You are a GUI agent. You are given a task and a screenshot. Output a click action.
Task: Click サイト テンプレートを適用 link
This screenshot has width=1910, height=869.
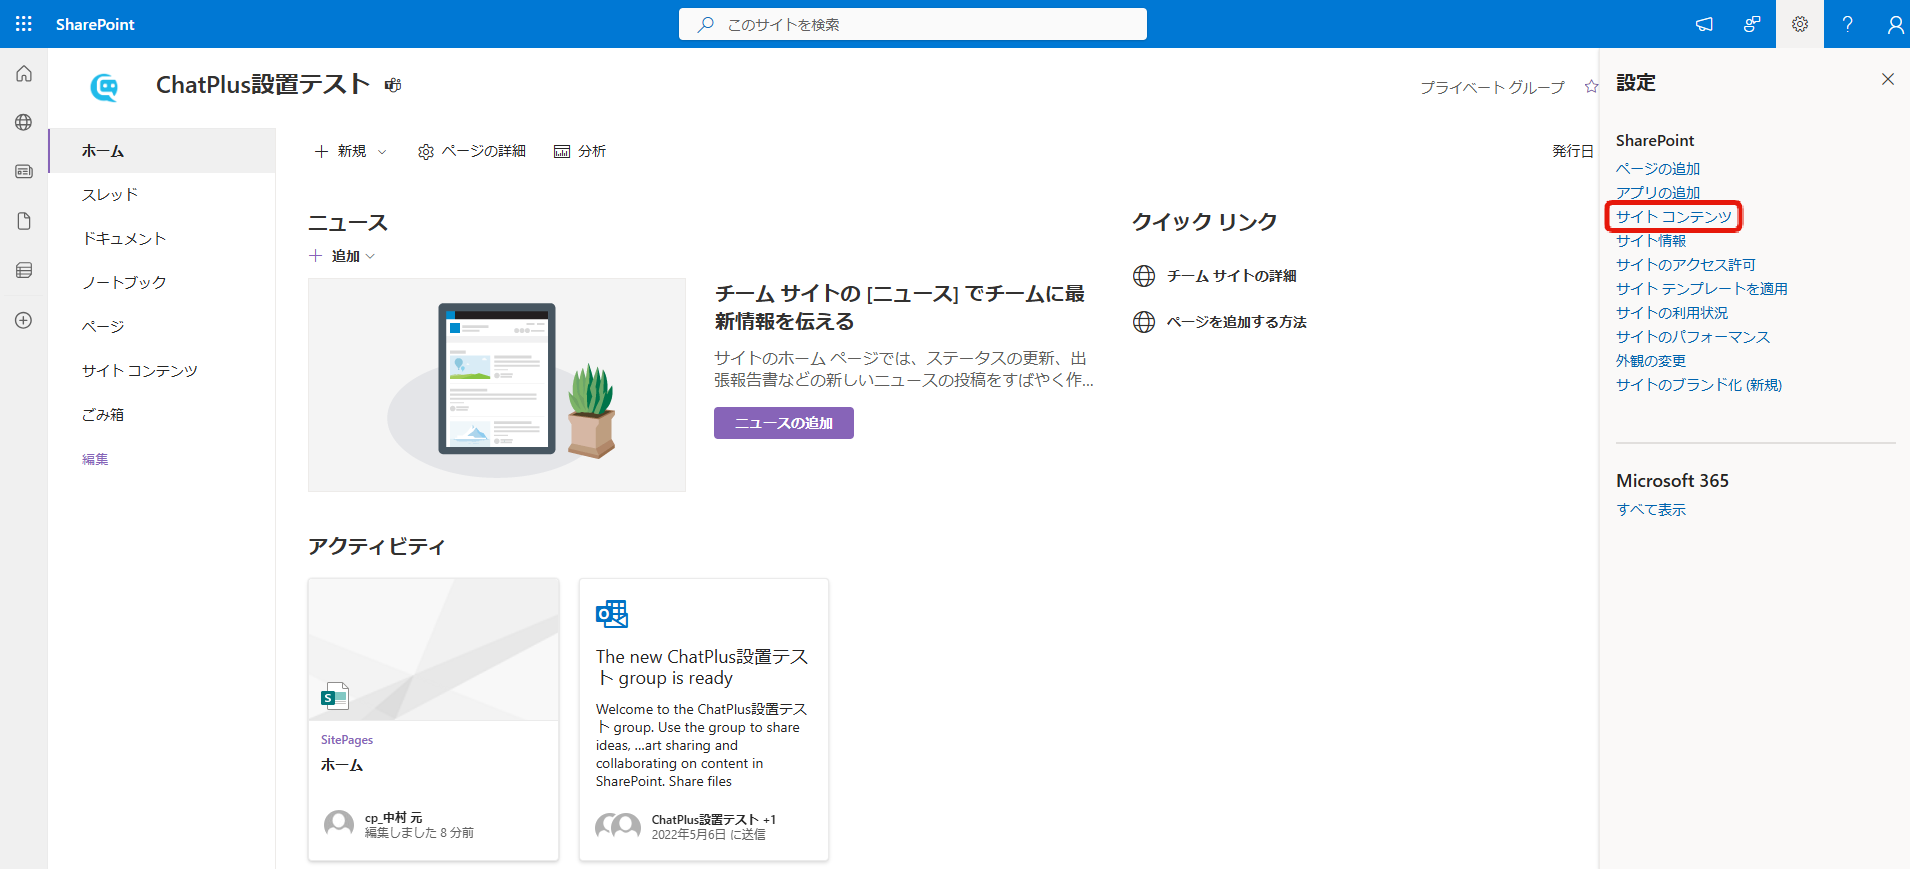click(1702, 289)
